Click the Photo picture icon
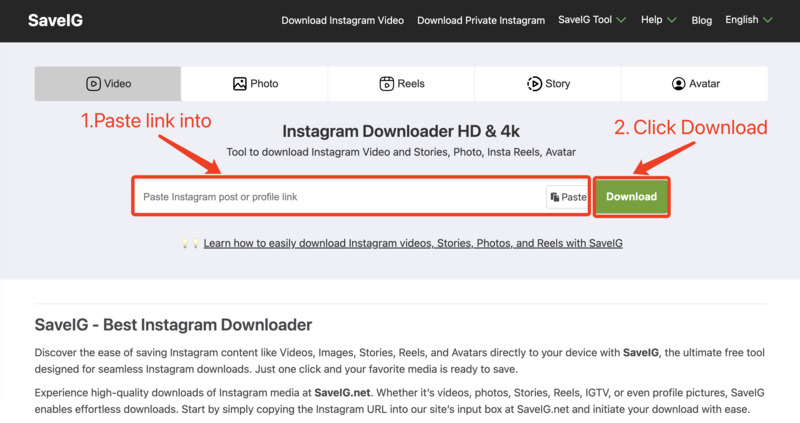 240,84
